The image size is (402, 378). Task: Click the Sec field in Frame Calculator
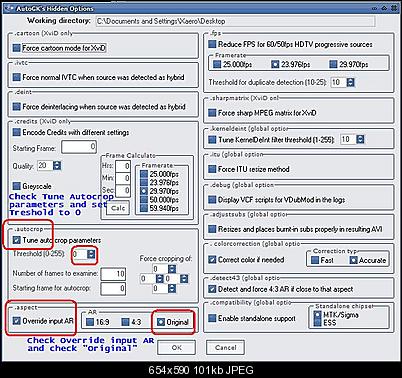coord(123,190)
